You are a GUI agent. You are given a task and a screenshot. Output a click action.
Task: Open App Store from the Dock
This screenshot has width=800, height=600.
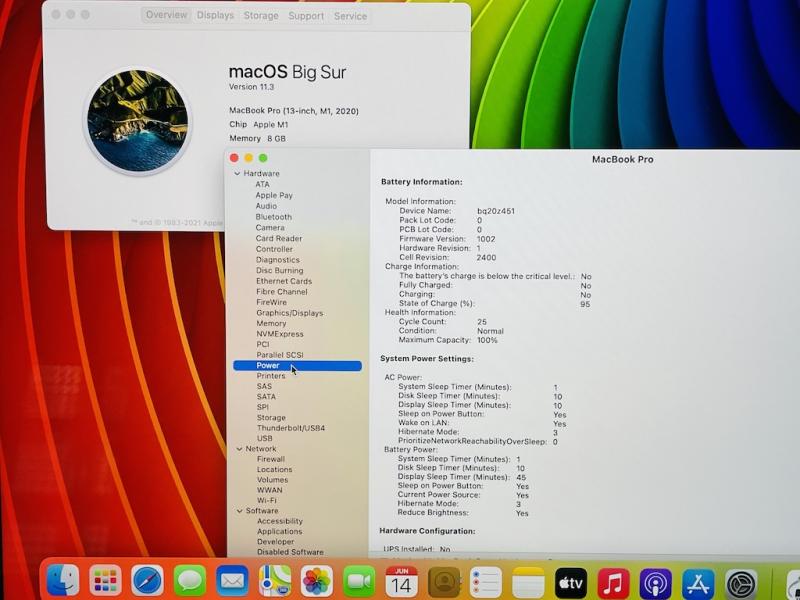click(x=698, y=583)
